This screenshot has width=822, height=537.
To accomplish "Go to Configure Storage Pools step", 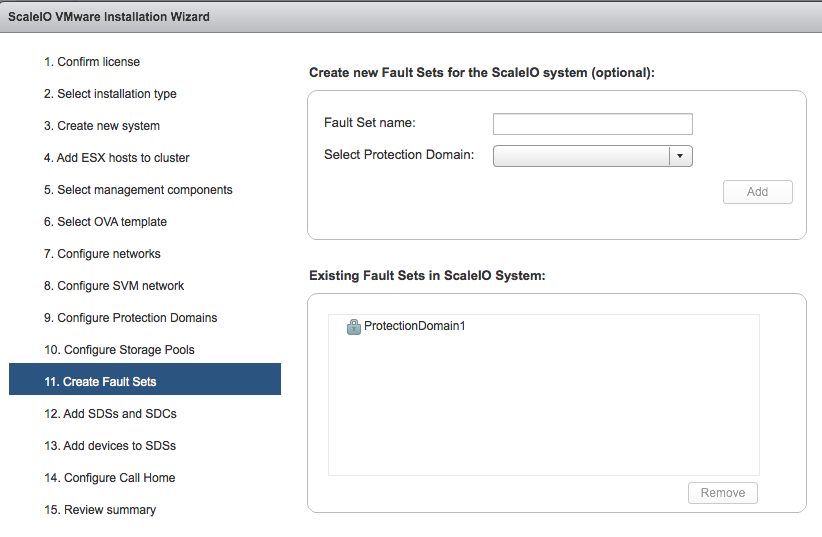I will click(x=119, y=350).
